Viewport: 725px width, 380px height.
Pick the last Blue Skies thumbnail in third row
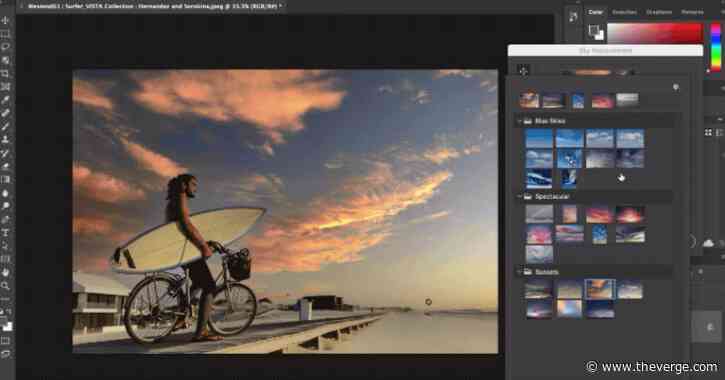[569, 178]
